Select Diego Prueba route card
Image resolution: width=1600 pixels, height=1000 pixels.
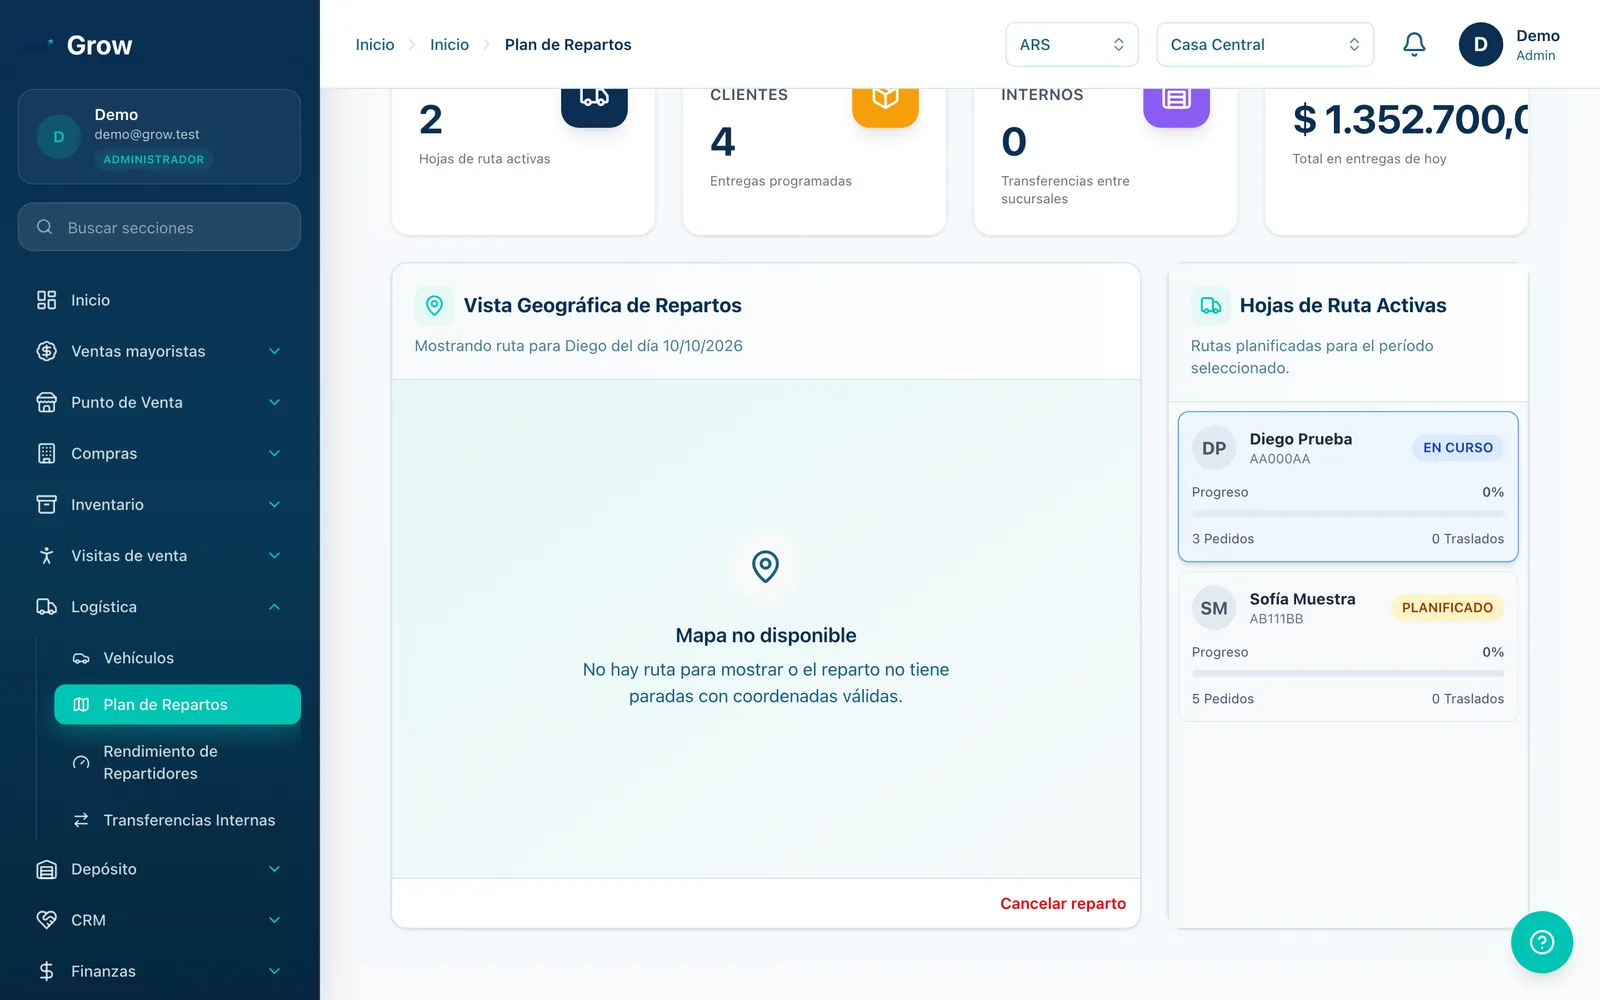[x=1348, y=486]
